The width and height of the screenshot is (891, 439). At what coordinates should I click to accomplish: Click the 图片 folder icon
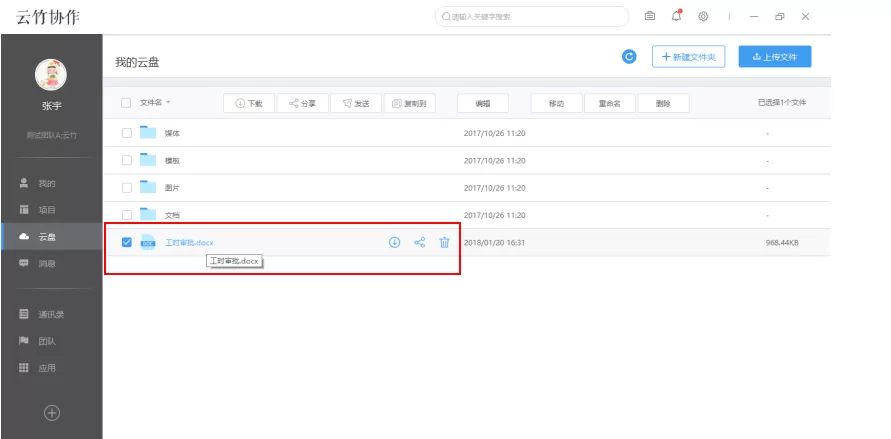(x=148, y=187)
